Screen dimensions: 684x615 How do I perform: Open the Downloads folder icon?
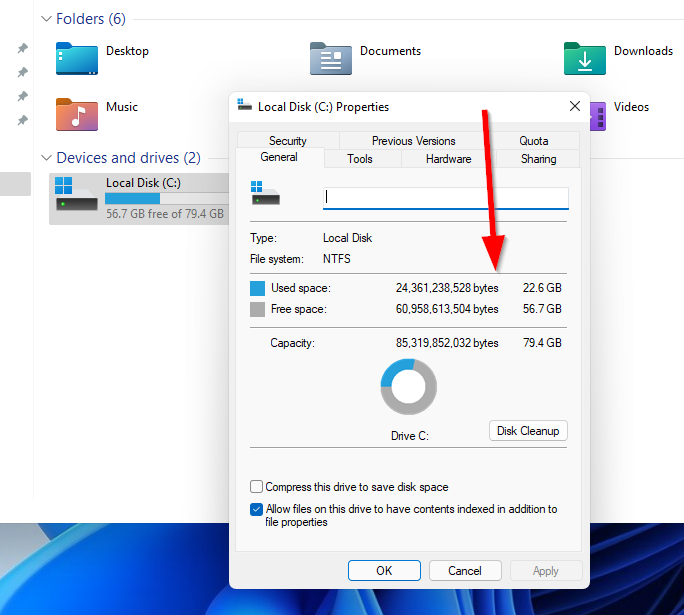click(x=585, y=58)
